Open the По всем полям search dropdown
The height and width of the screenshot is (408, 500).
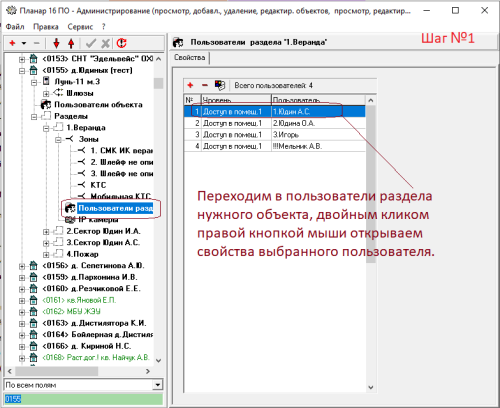(157, 385)
